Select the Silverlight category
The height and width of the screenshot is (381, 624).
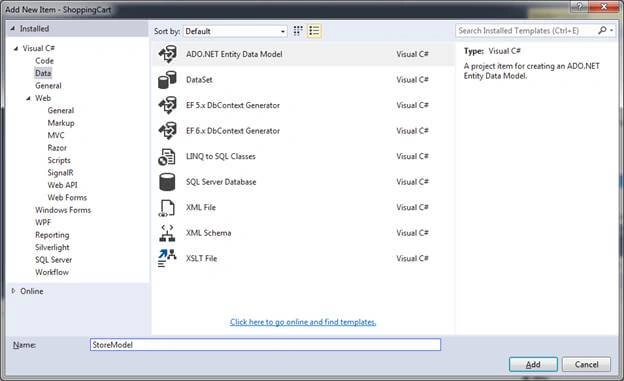coord(52,247)
